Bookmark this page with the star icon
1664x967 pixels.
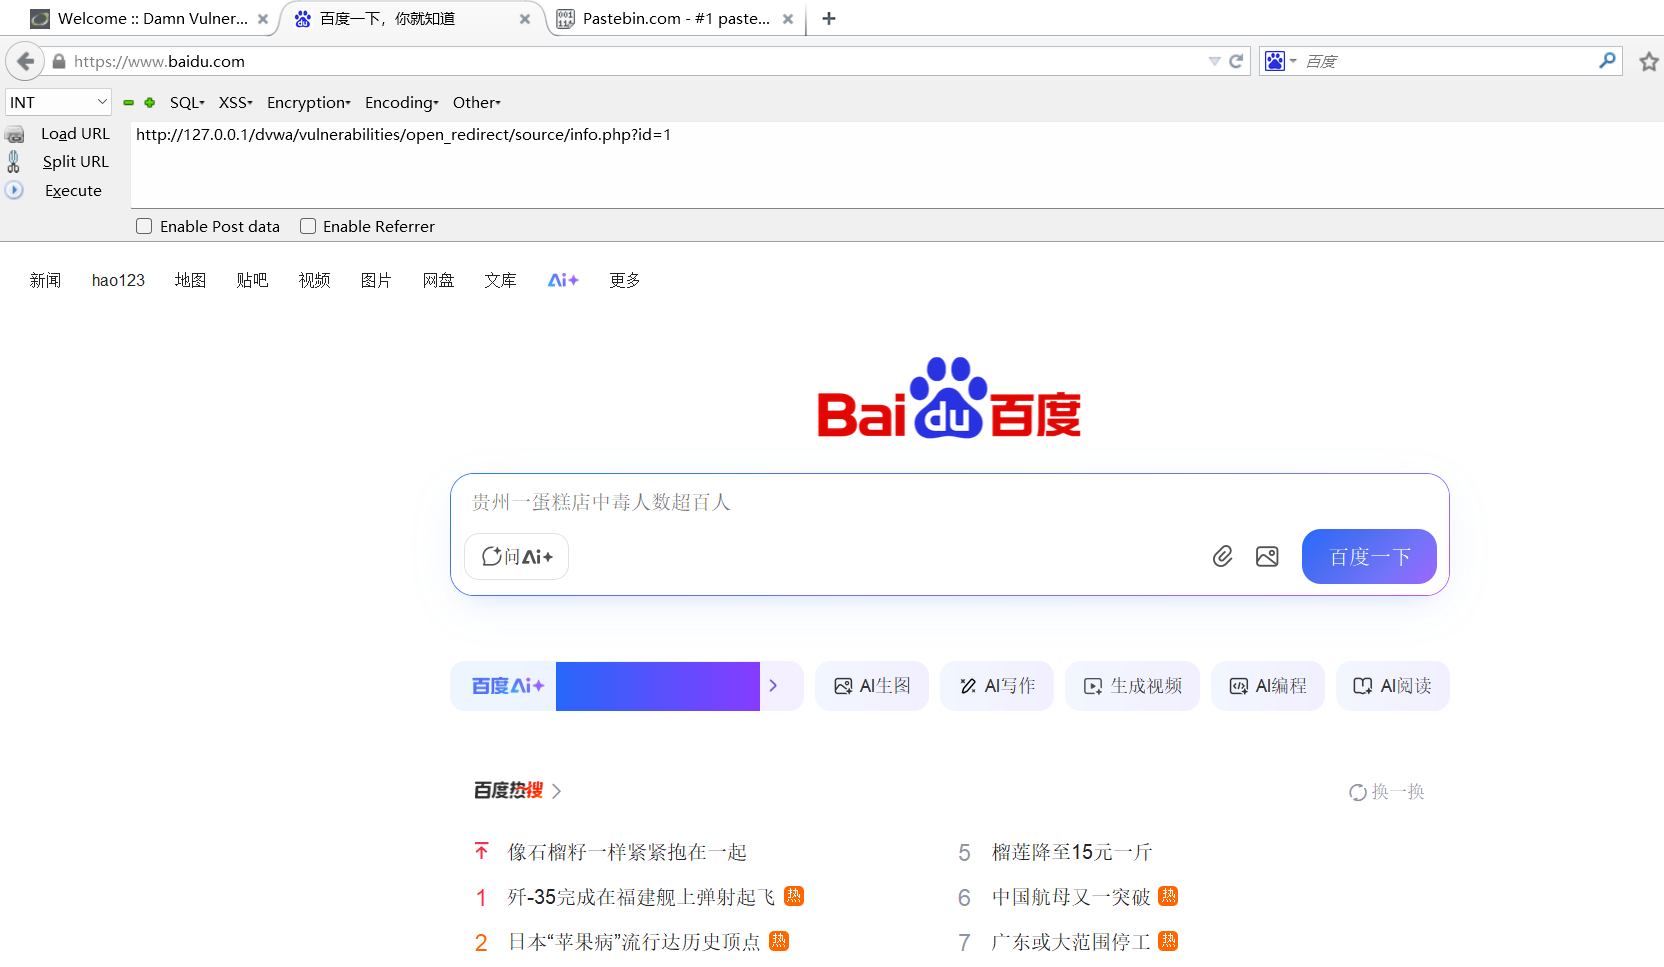[x=1649, y=62]
